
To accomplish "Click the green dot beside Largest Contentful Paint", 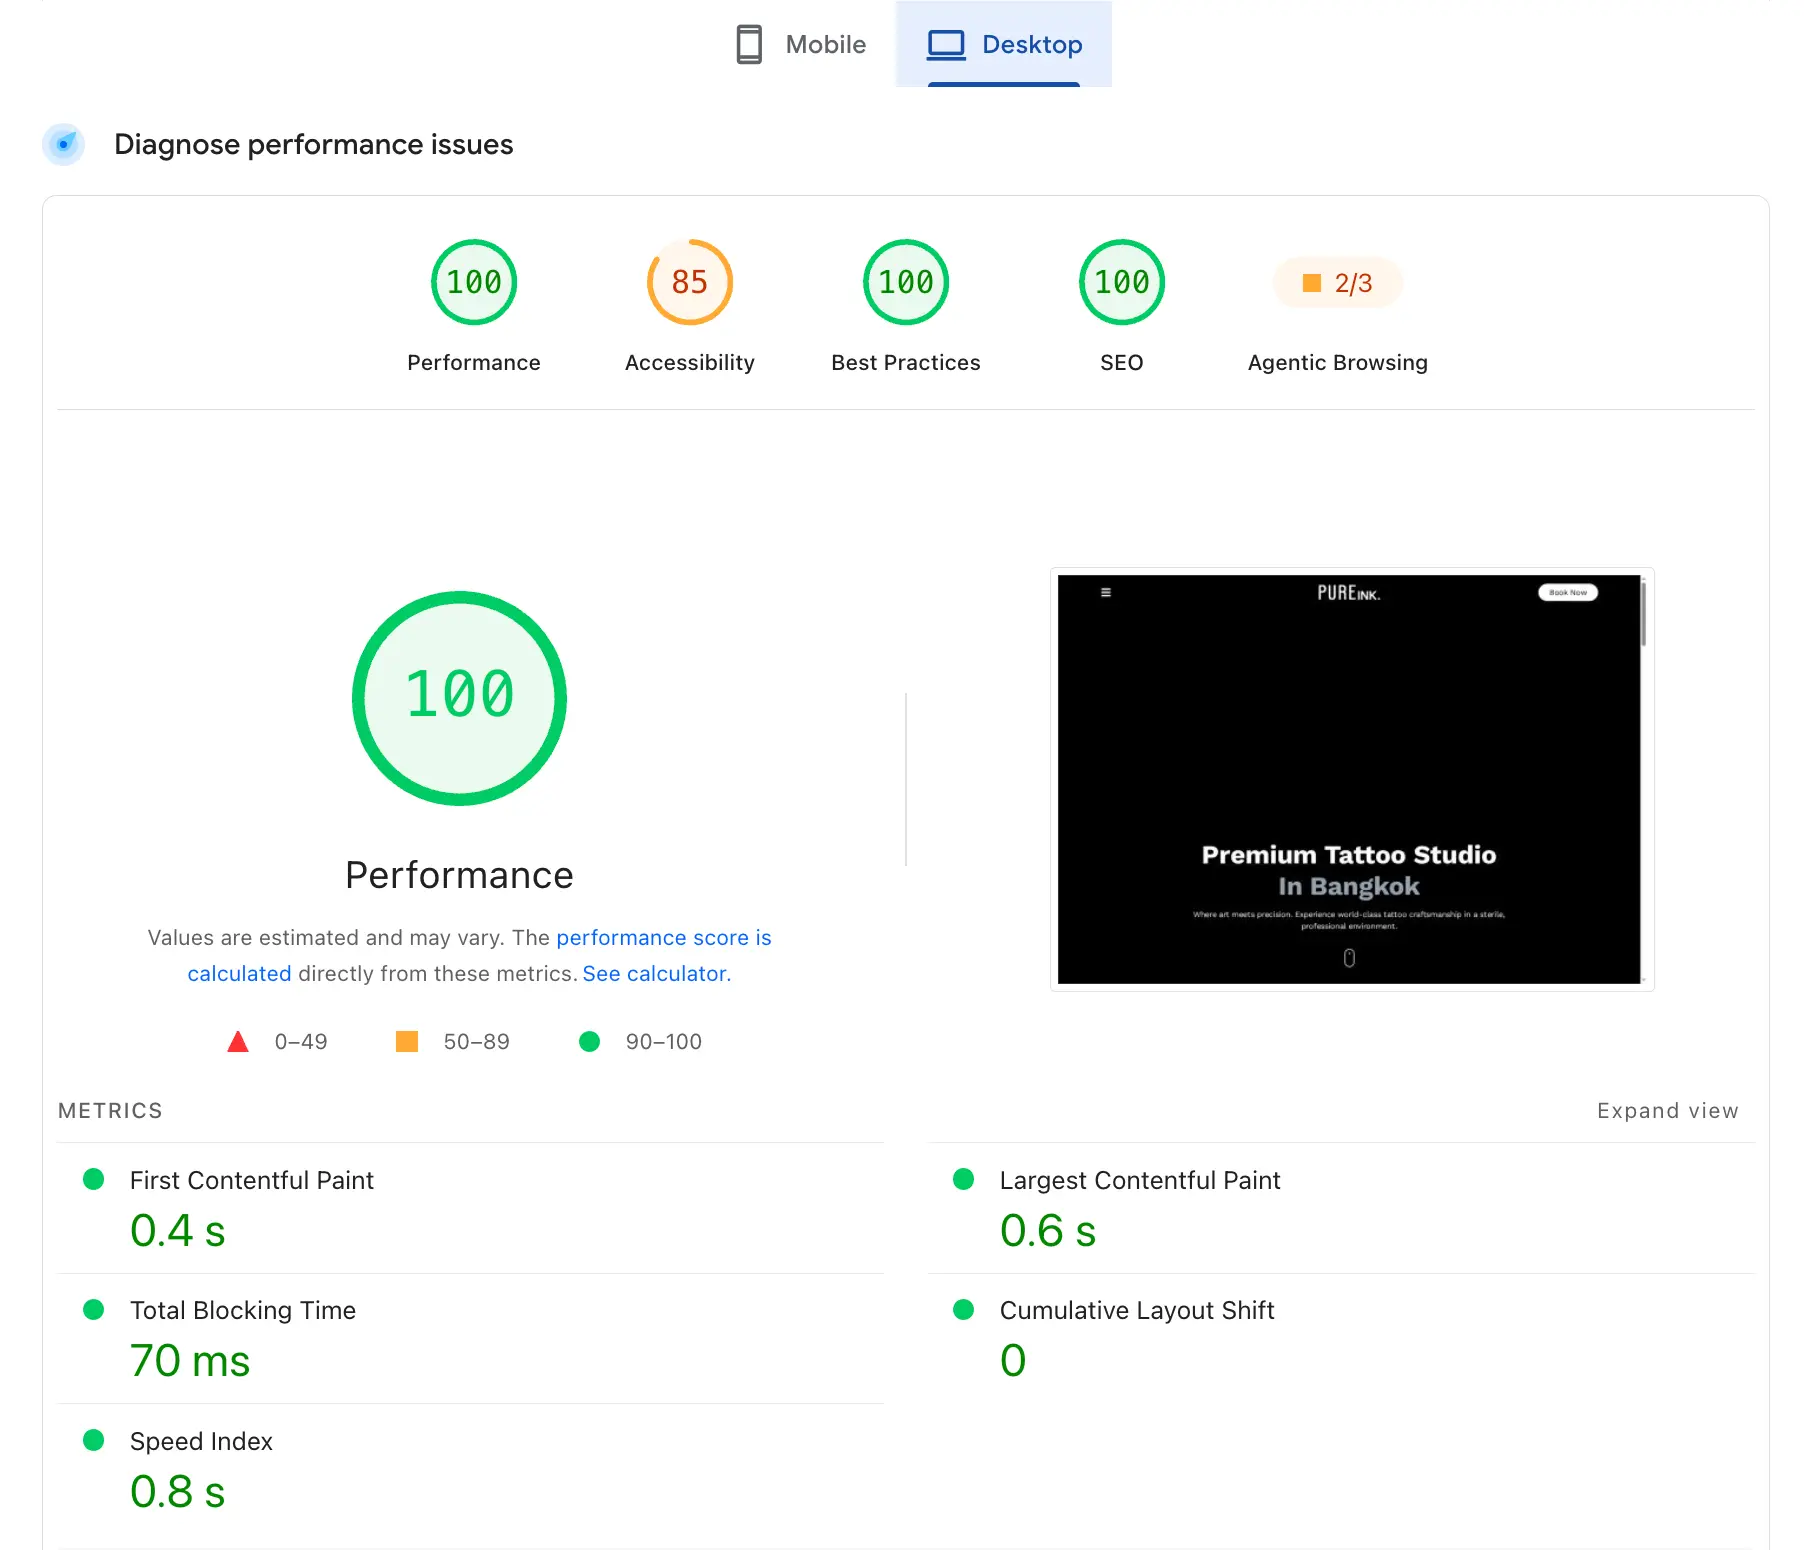I will tap(964, 1179).
